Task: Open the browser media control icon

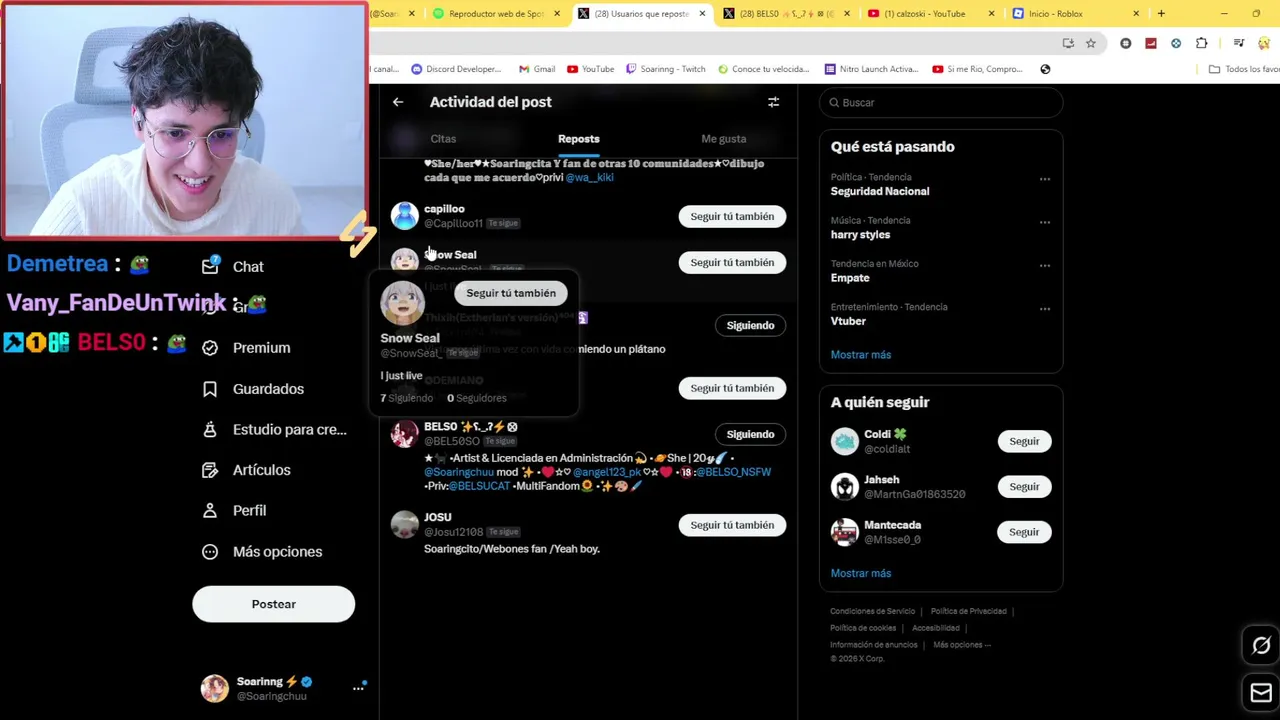Action: 1238,43
